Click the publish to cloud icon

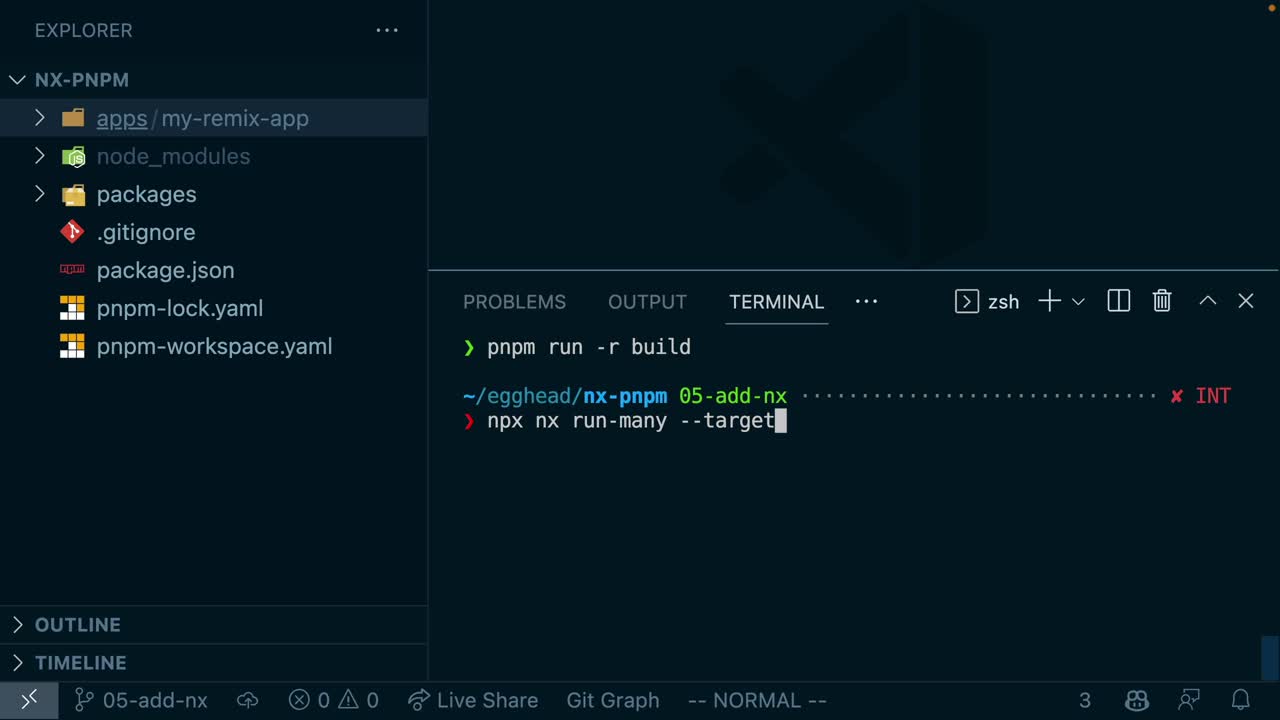(x=247, y=700)
